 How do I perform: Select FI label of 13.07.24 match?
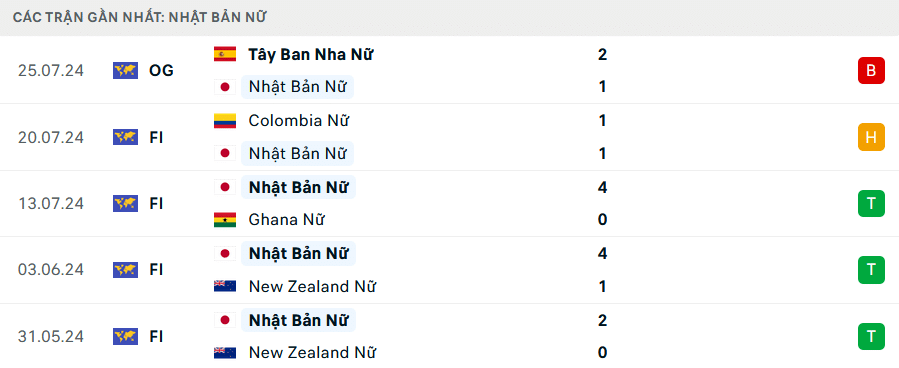pos(156,203)
